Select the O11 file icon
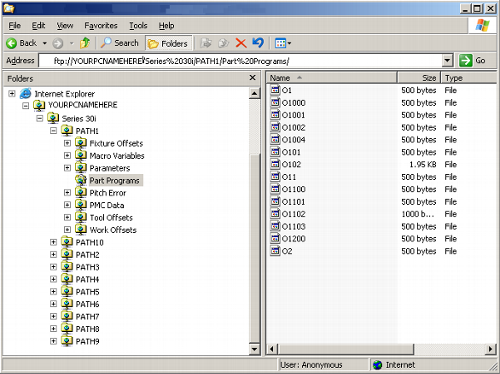 click(275, 177)
